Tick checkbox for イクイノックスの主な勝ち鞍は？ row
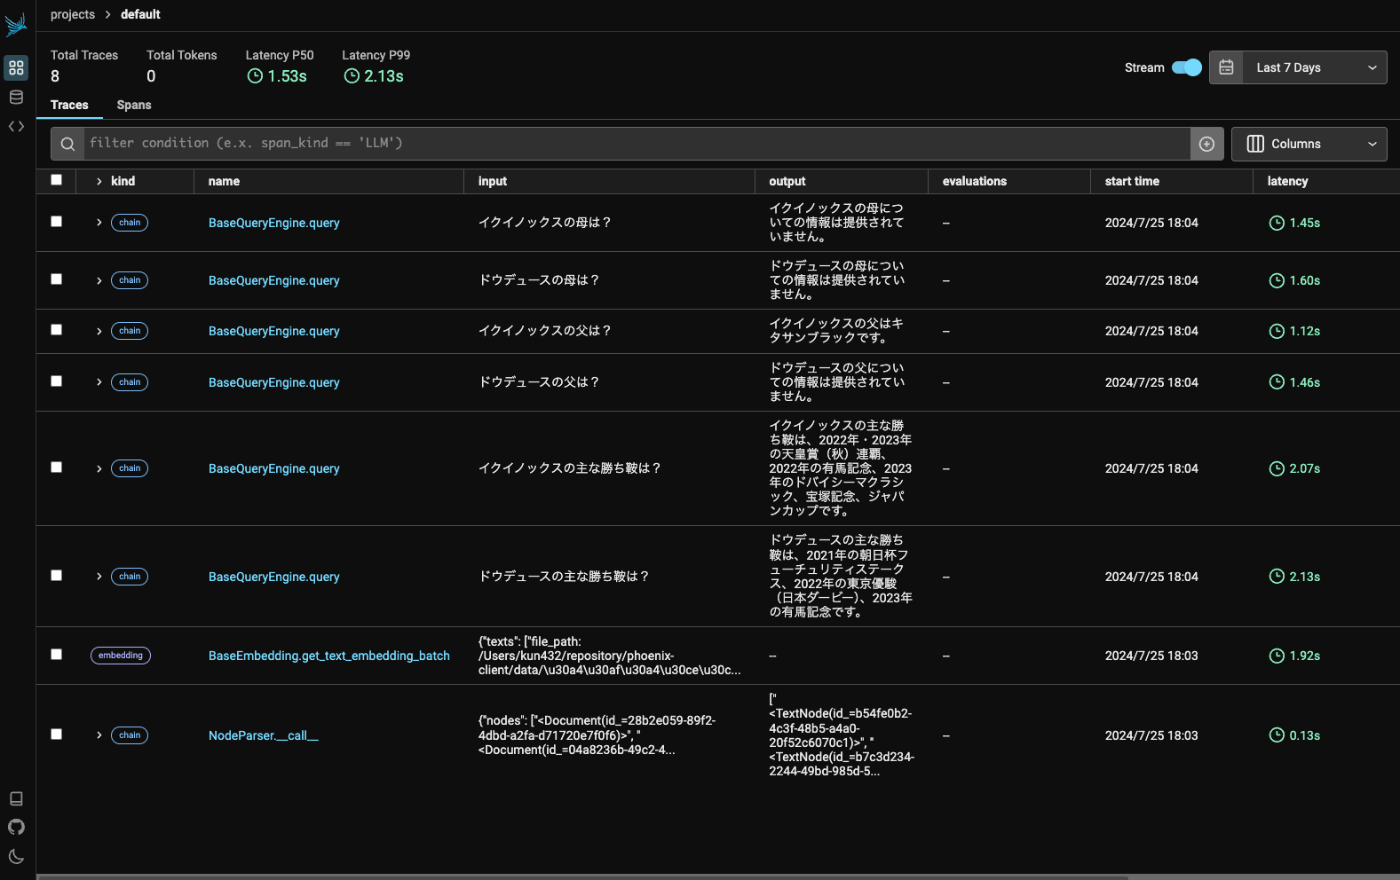Image resolution: width=1400 pixels, height=880 pixels. click(x=56, y=467)
